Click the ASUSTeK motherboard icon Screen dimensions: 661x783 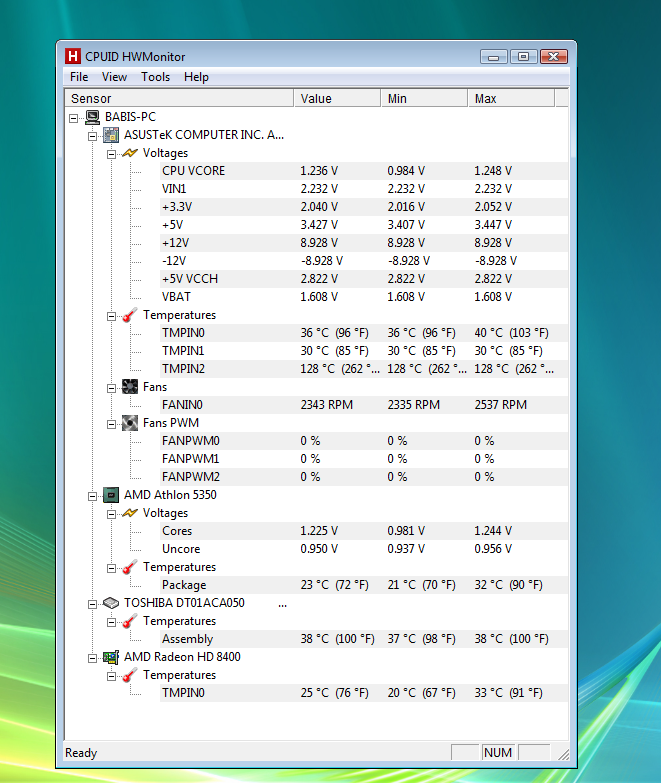click(111, 135)
